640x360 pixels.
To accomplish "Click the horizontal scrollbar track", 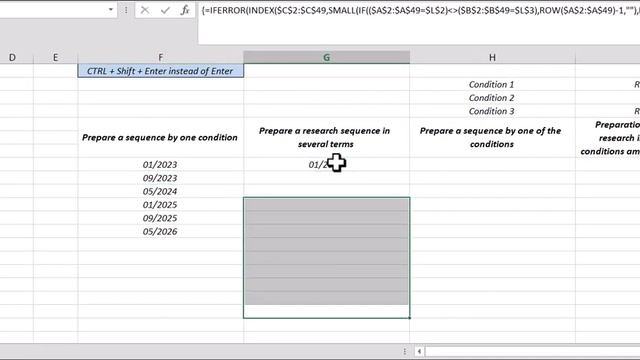I will coord(532,351).
